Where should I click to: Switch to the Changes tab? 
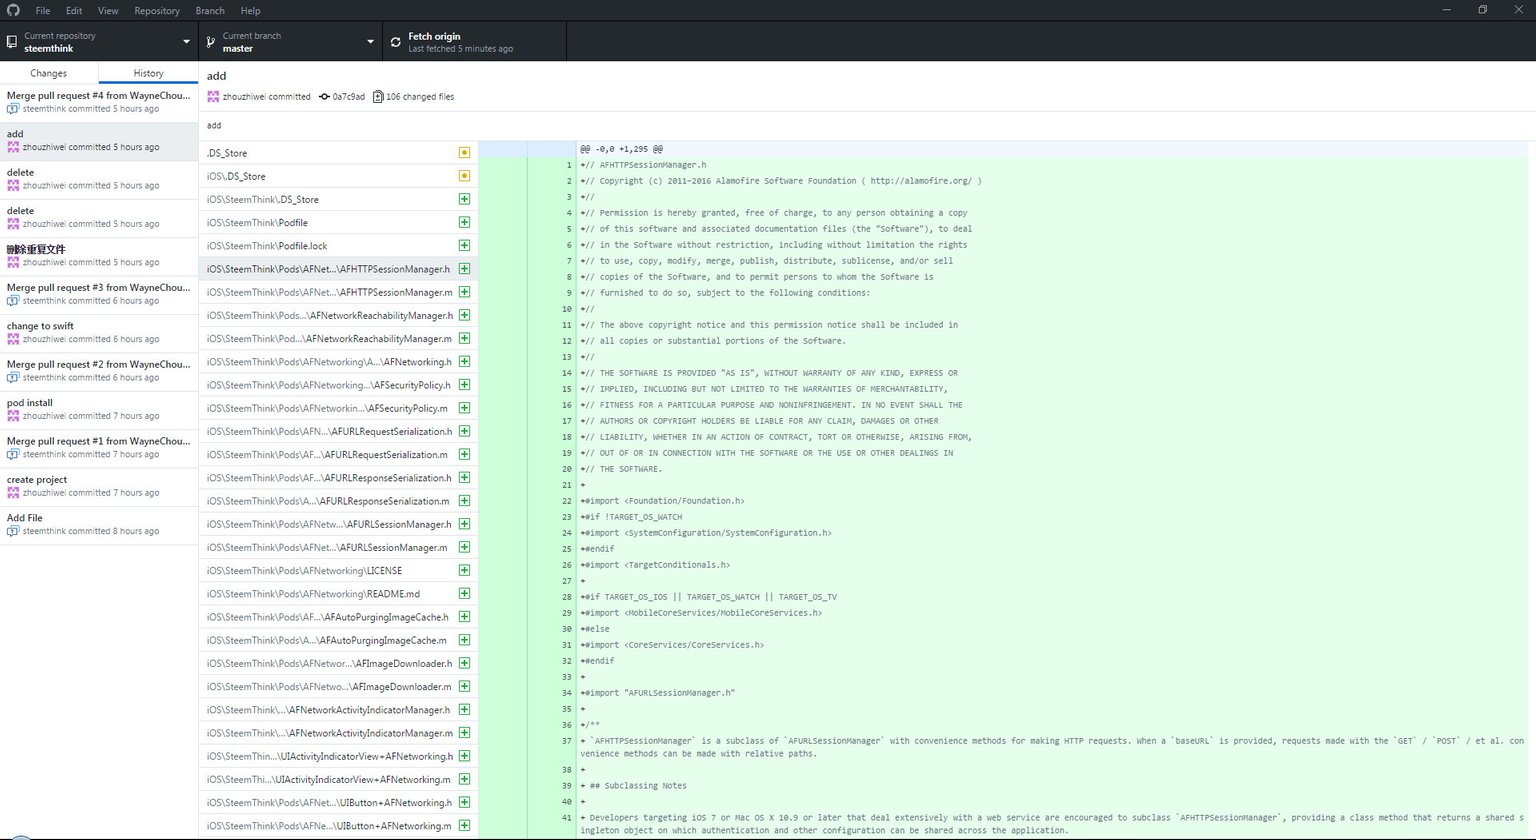tap(49, 73)
